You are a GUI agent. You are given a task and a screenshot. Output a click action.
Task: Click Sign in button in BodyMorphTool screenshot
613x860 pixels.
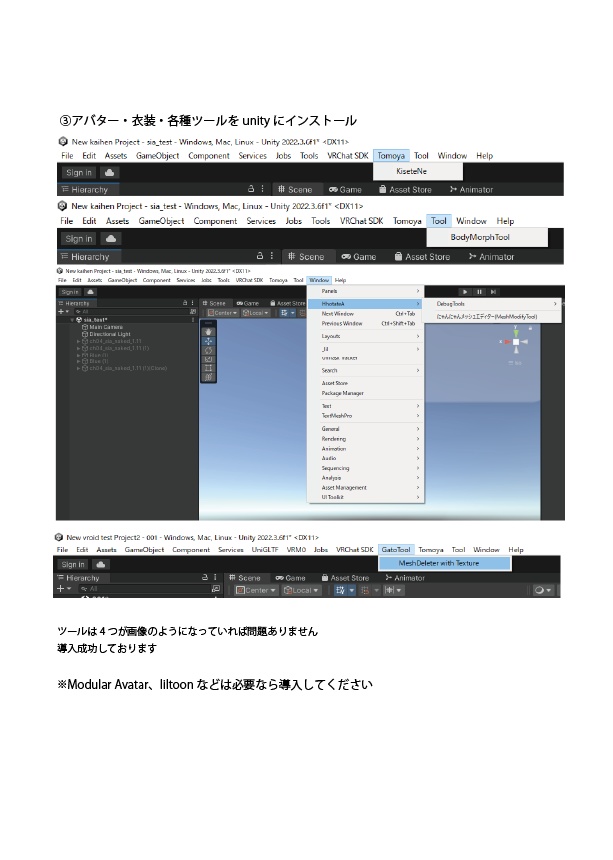[x=78, y=239]
